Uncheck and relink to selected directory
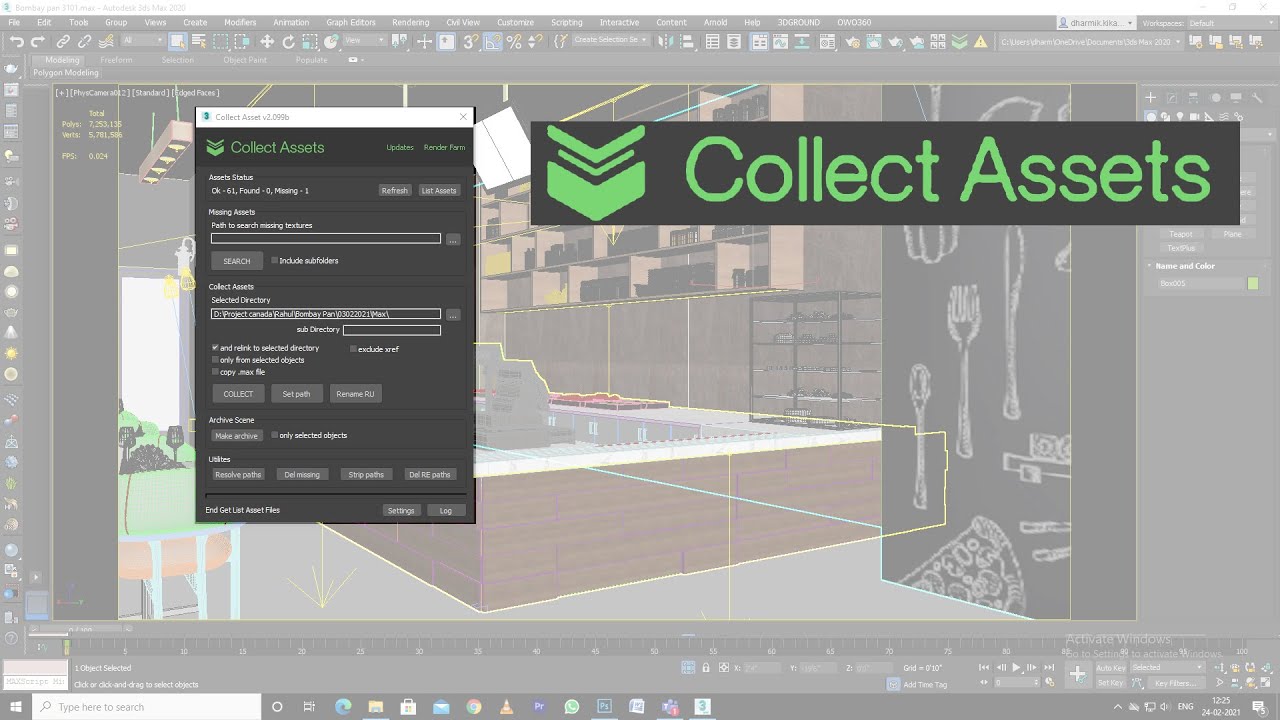Image resolution: width=1280 pixels, height=720 pixels. point(216,348)
